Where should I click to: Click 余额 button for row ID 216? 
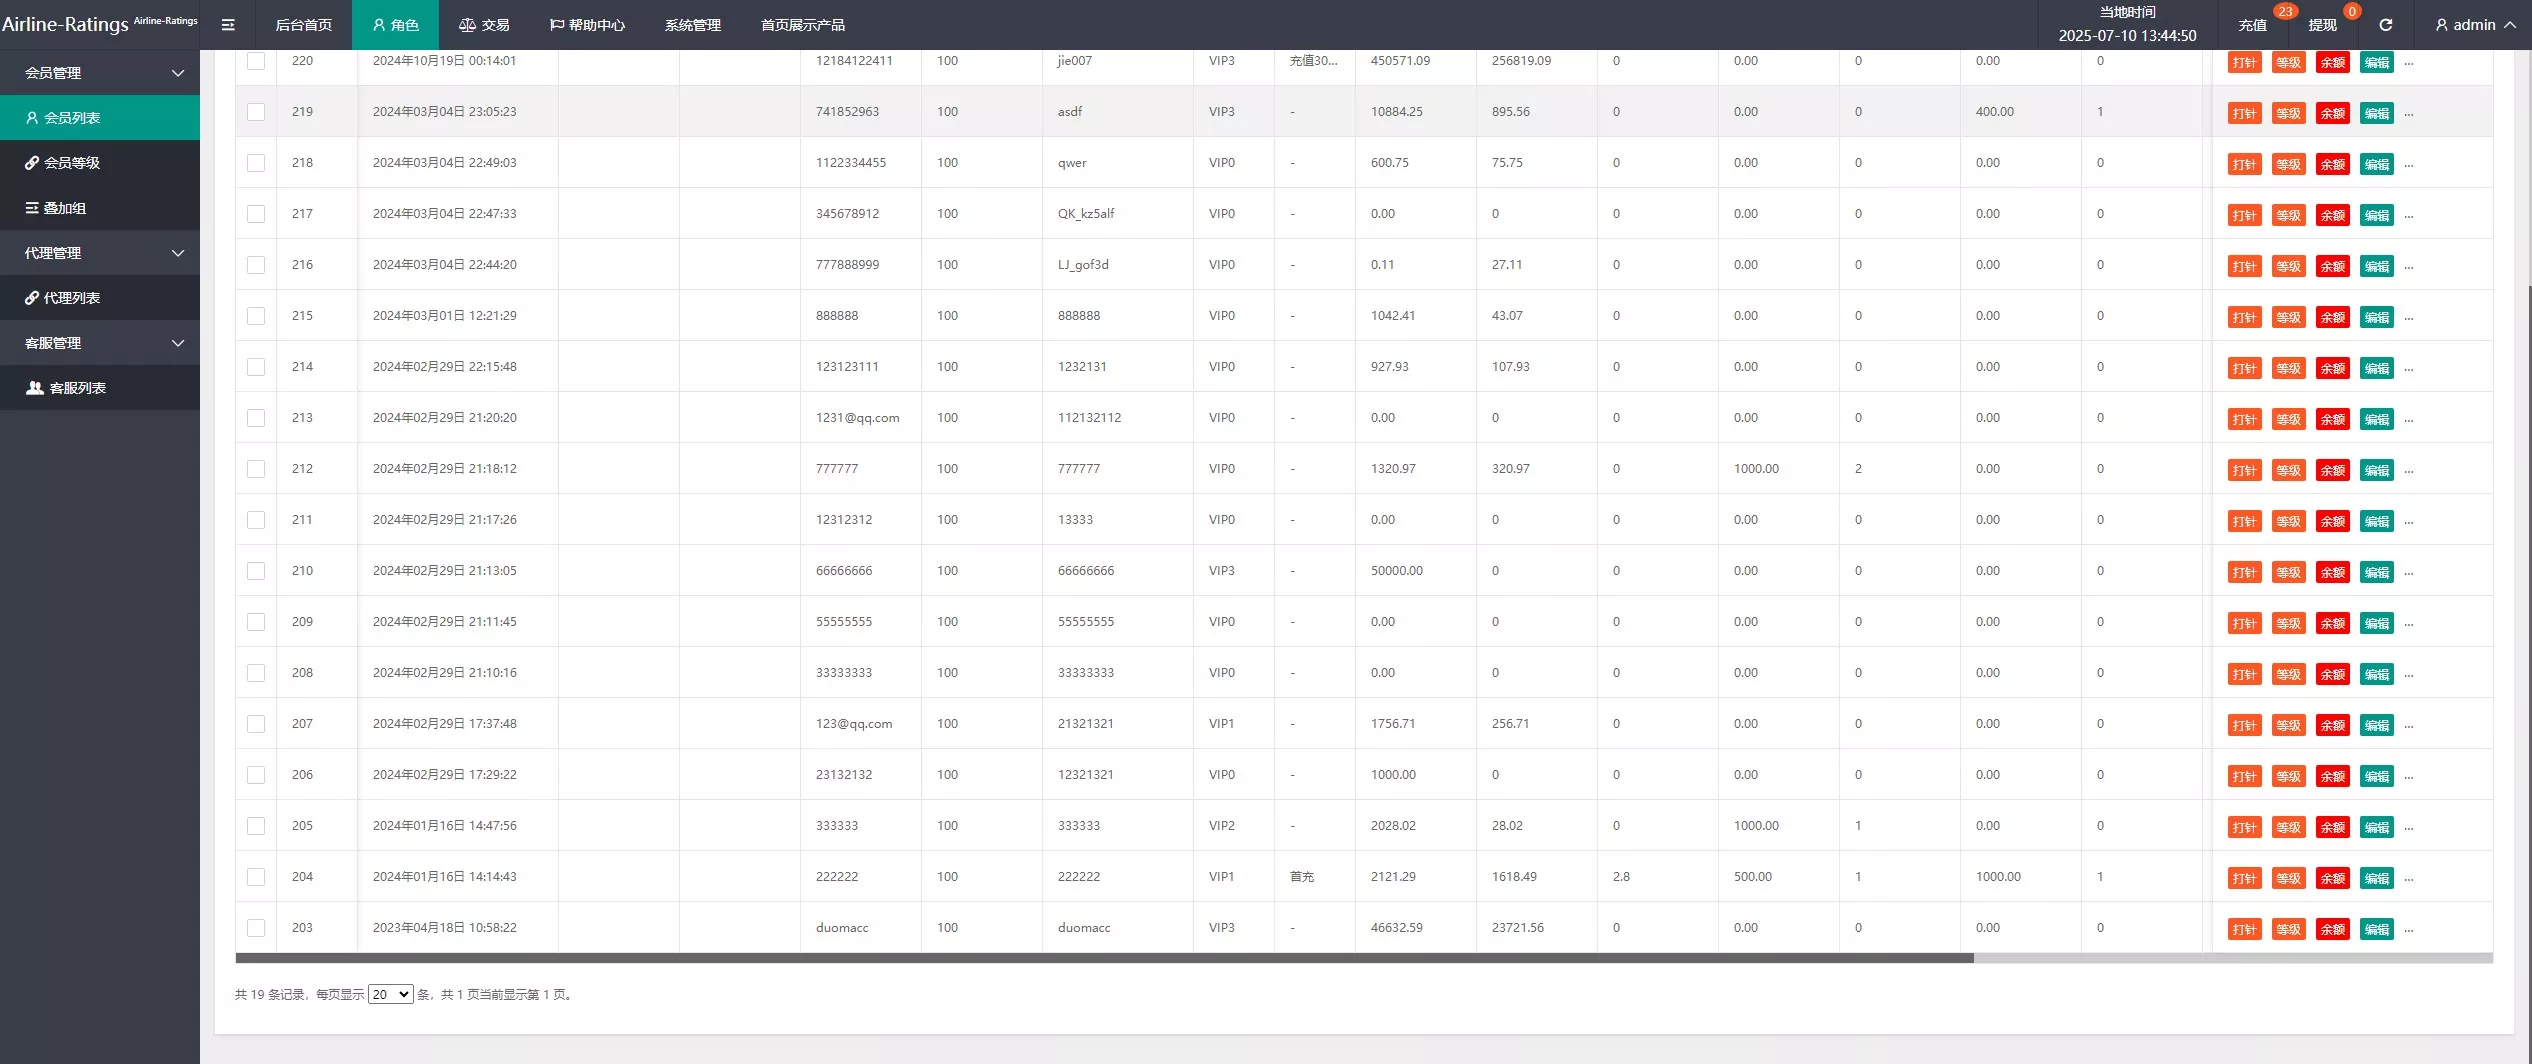2332,266
